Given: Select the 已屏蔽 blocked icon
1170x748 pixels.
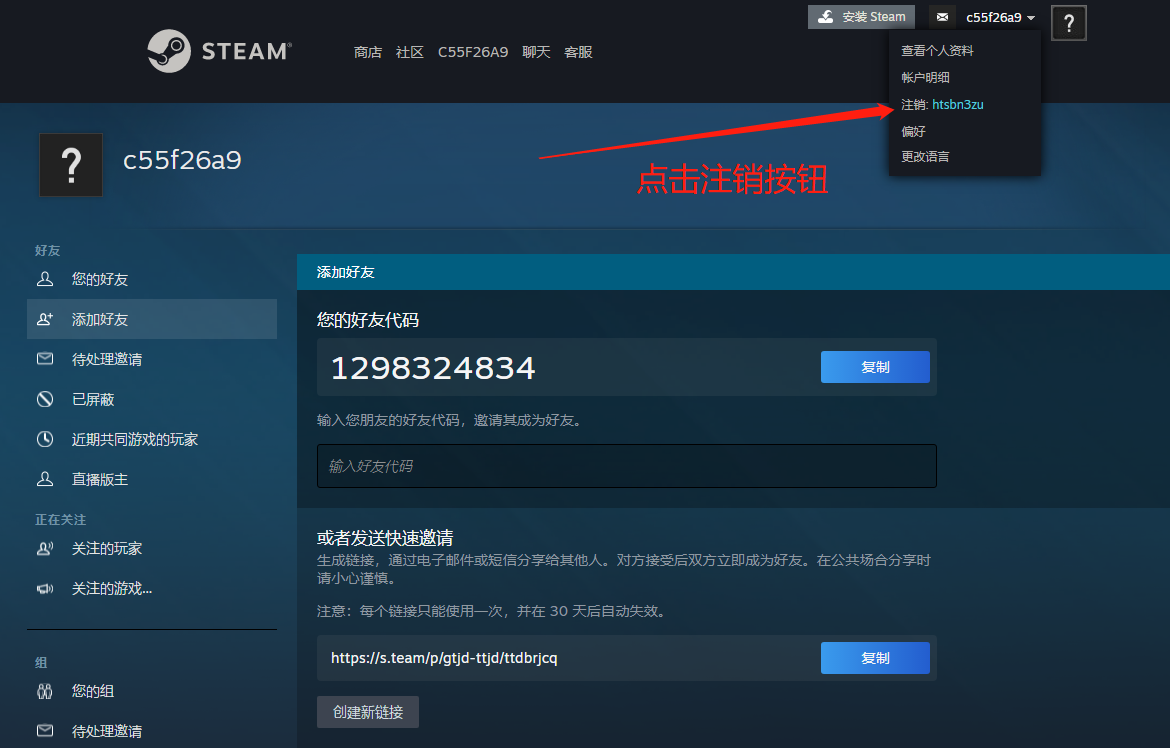Looking at the screenshot, I should [45, 399].
